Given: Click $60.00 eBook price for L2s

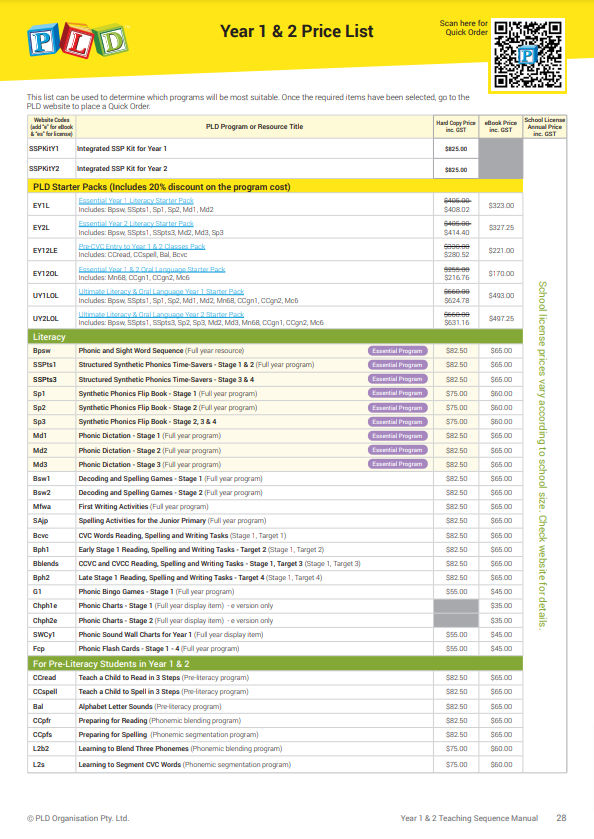Looking at the screenshot, I should (x=501, y=765).
